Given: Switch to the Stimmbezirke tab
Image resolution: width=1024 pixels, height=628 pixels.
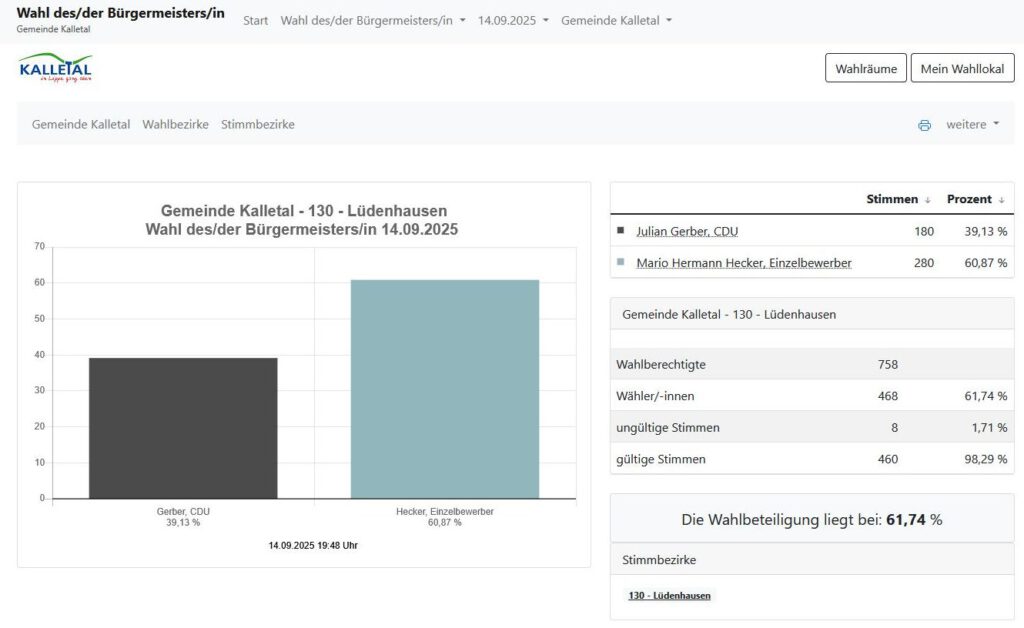Looking at the screenshot, I should [x=257, y=124].
